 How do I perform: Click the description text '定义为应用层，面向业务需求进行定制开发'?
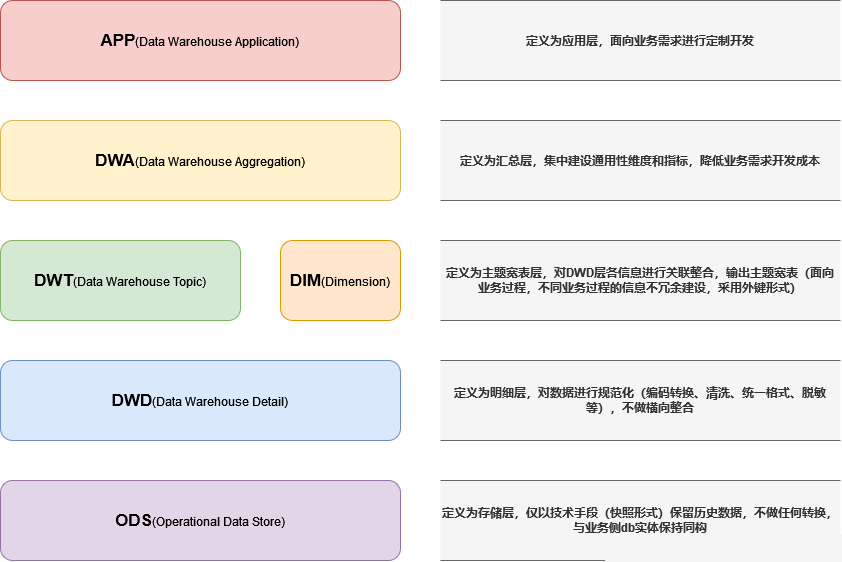(x=640, y=41)
